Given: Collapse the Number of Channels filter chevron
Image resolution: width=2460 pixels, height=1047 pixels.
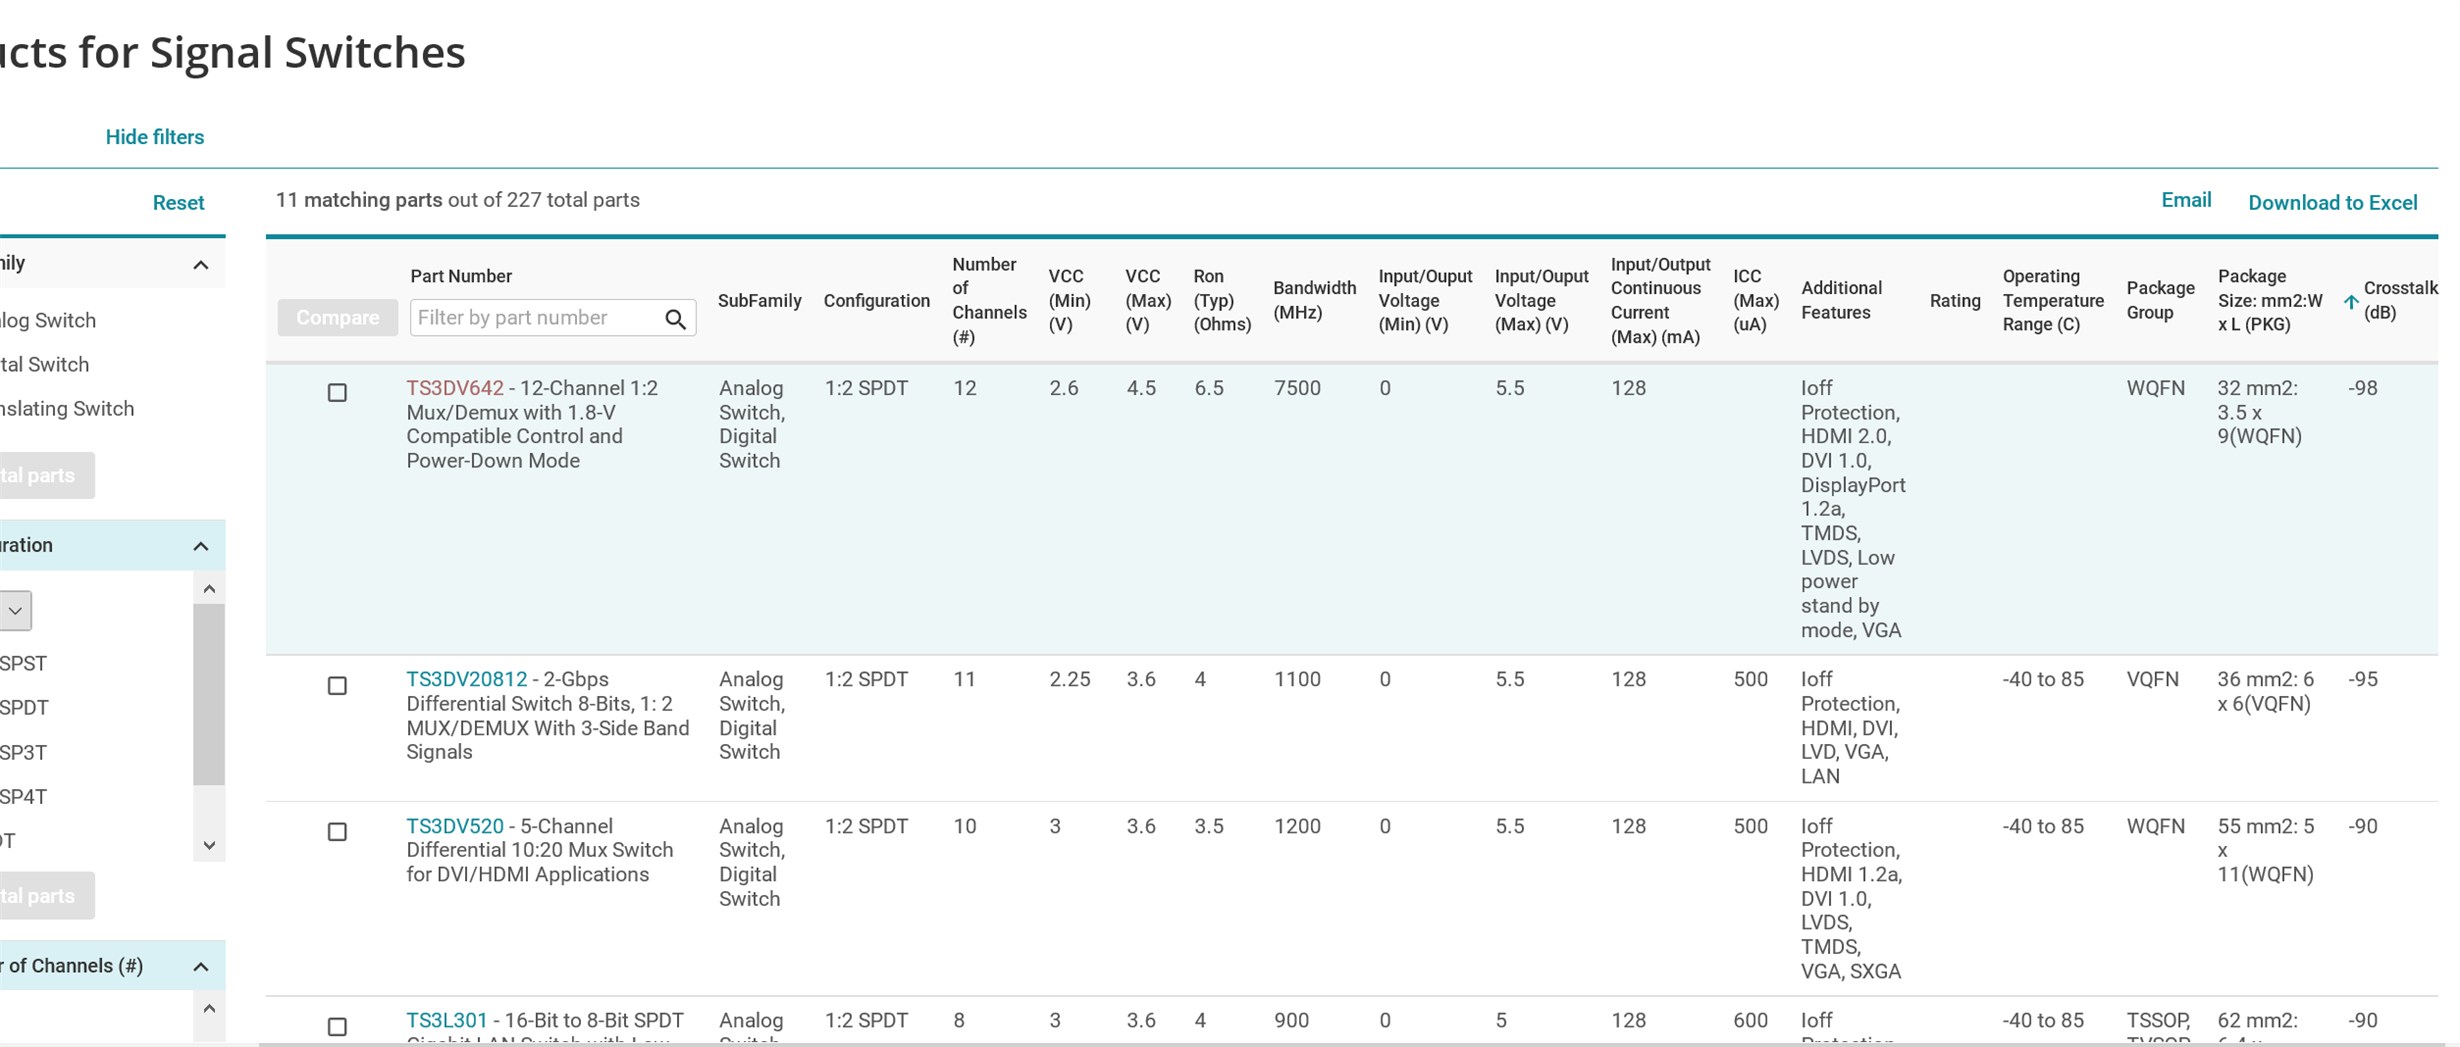Looking at the screenshot, I should [x=201, y=967].
